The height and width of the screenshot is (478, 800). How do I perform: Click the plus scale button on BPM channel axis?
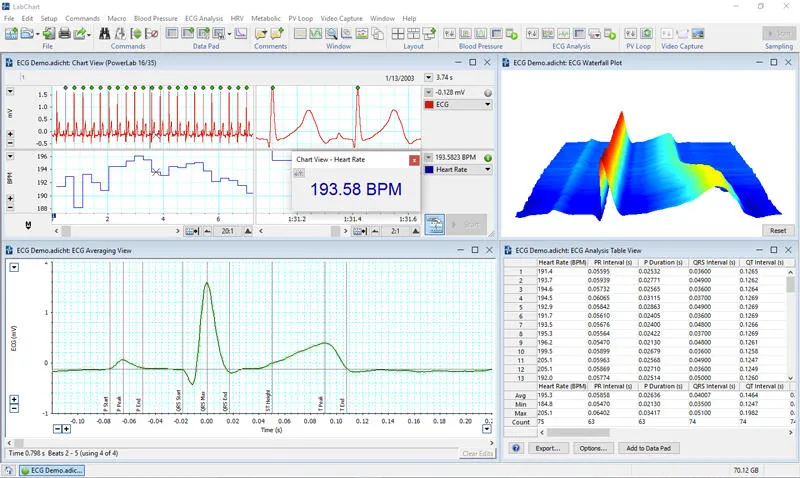(x=11, y=201)
